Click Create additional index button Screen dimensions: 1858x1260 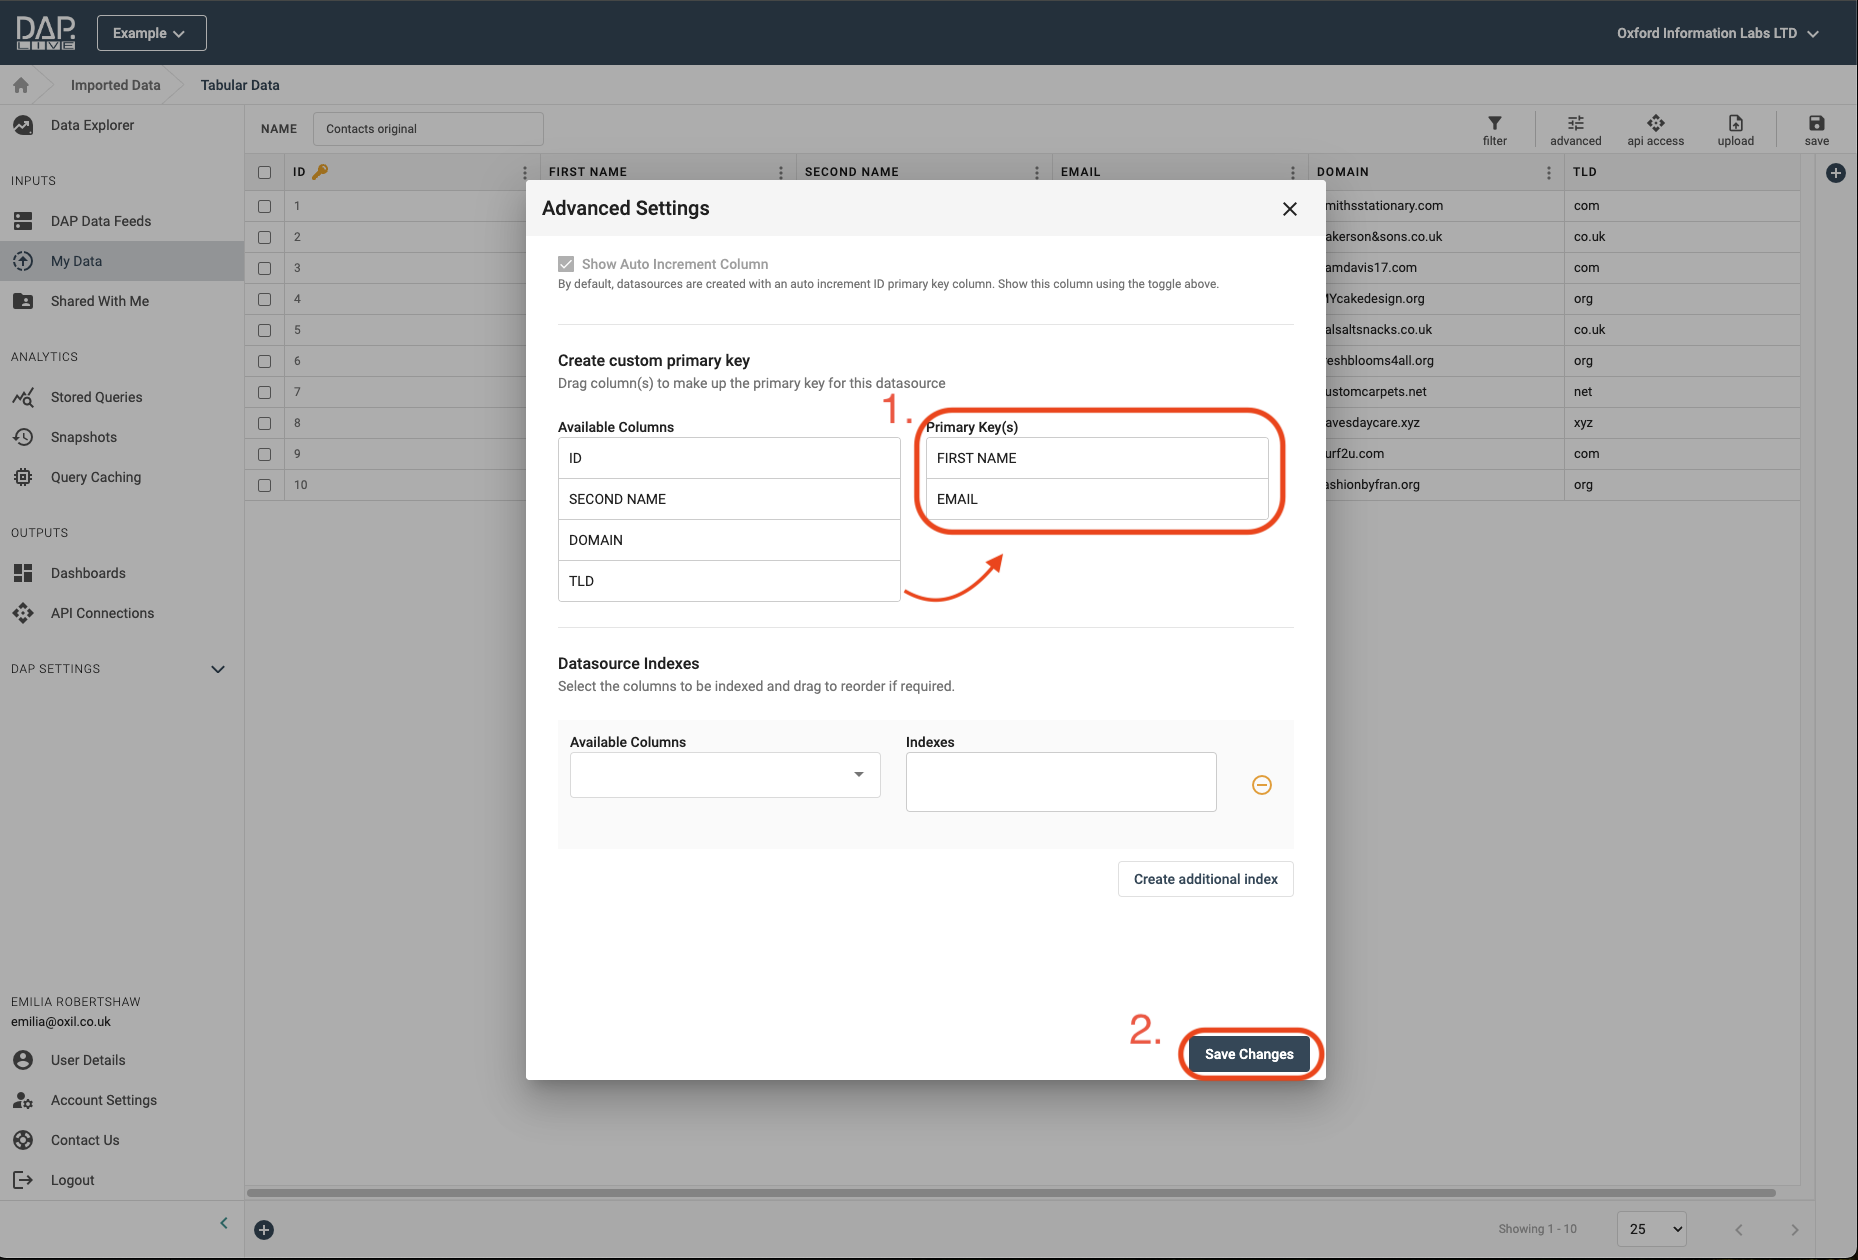point(1205,879)
